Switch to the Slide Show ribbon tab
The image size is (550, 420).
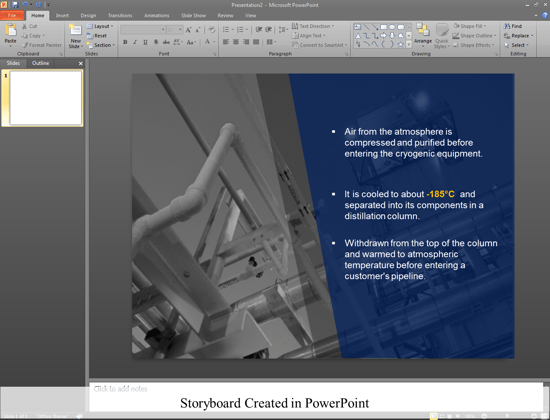click(193, 15)
